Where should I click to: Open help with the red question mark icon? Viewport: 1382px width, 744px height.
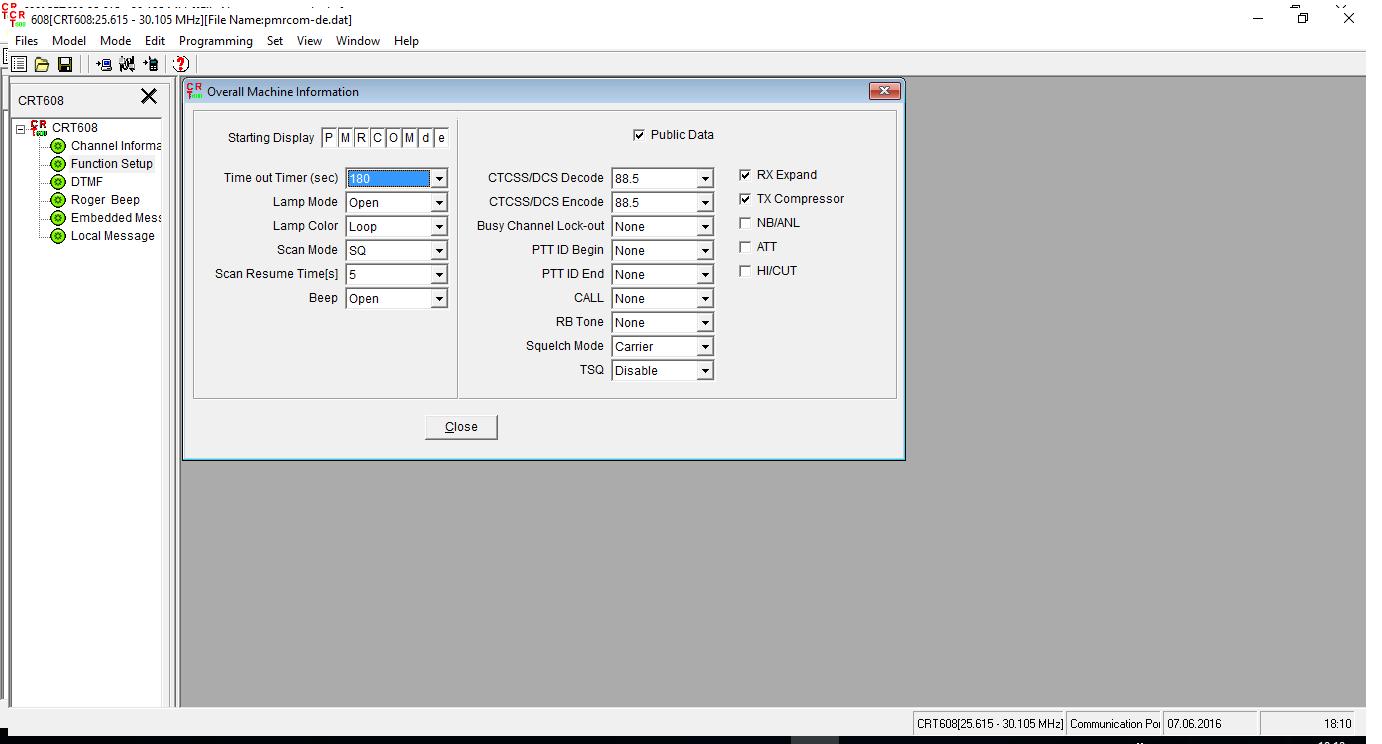[x=181, y=64]
